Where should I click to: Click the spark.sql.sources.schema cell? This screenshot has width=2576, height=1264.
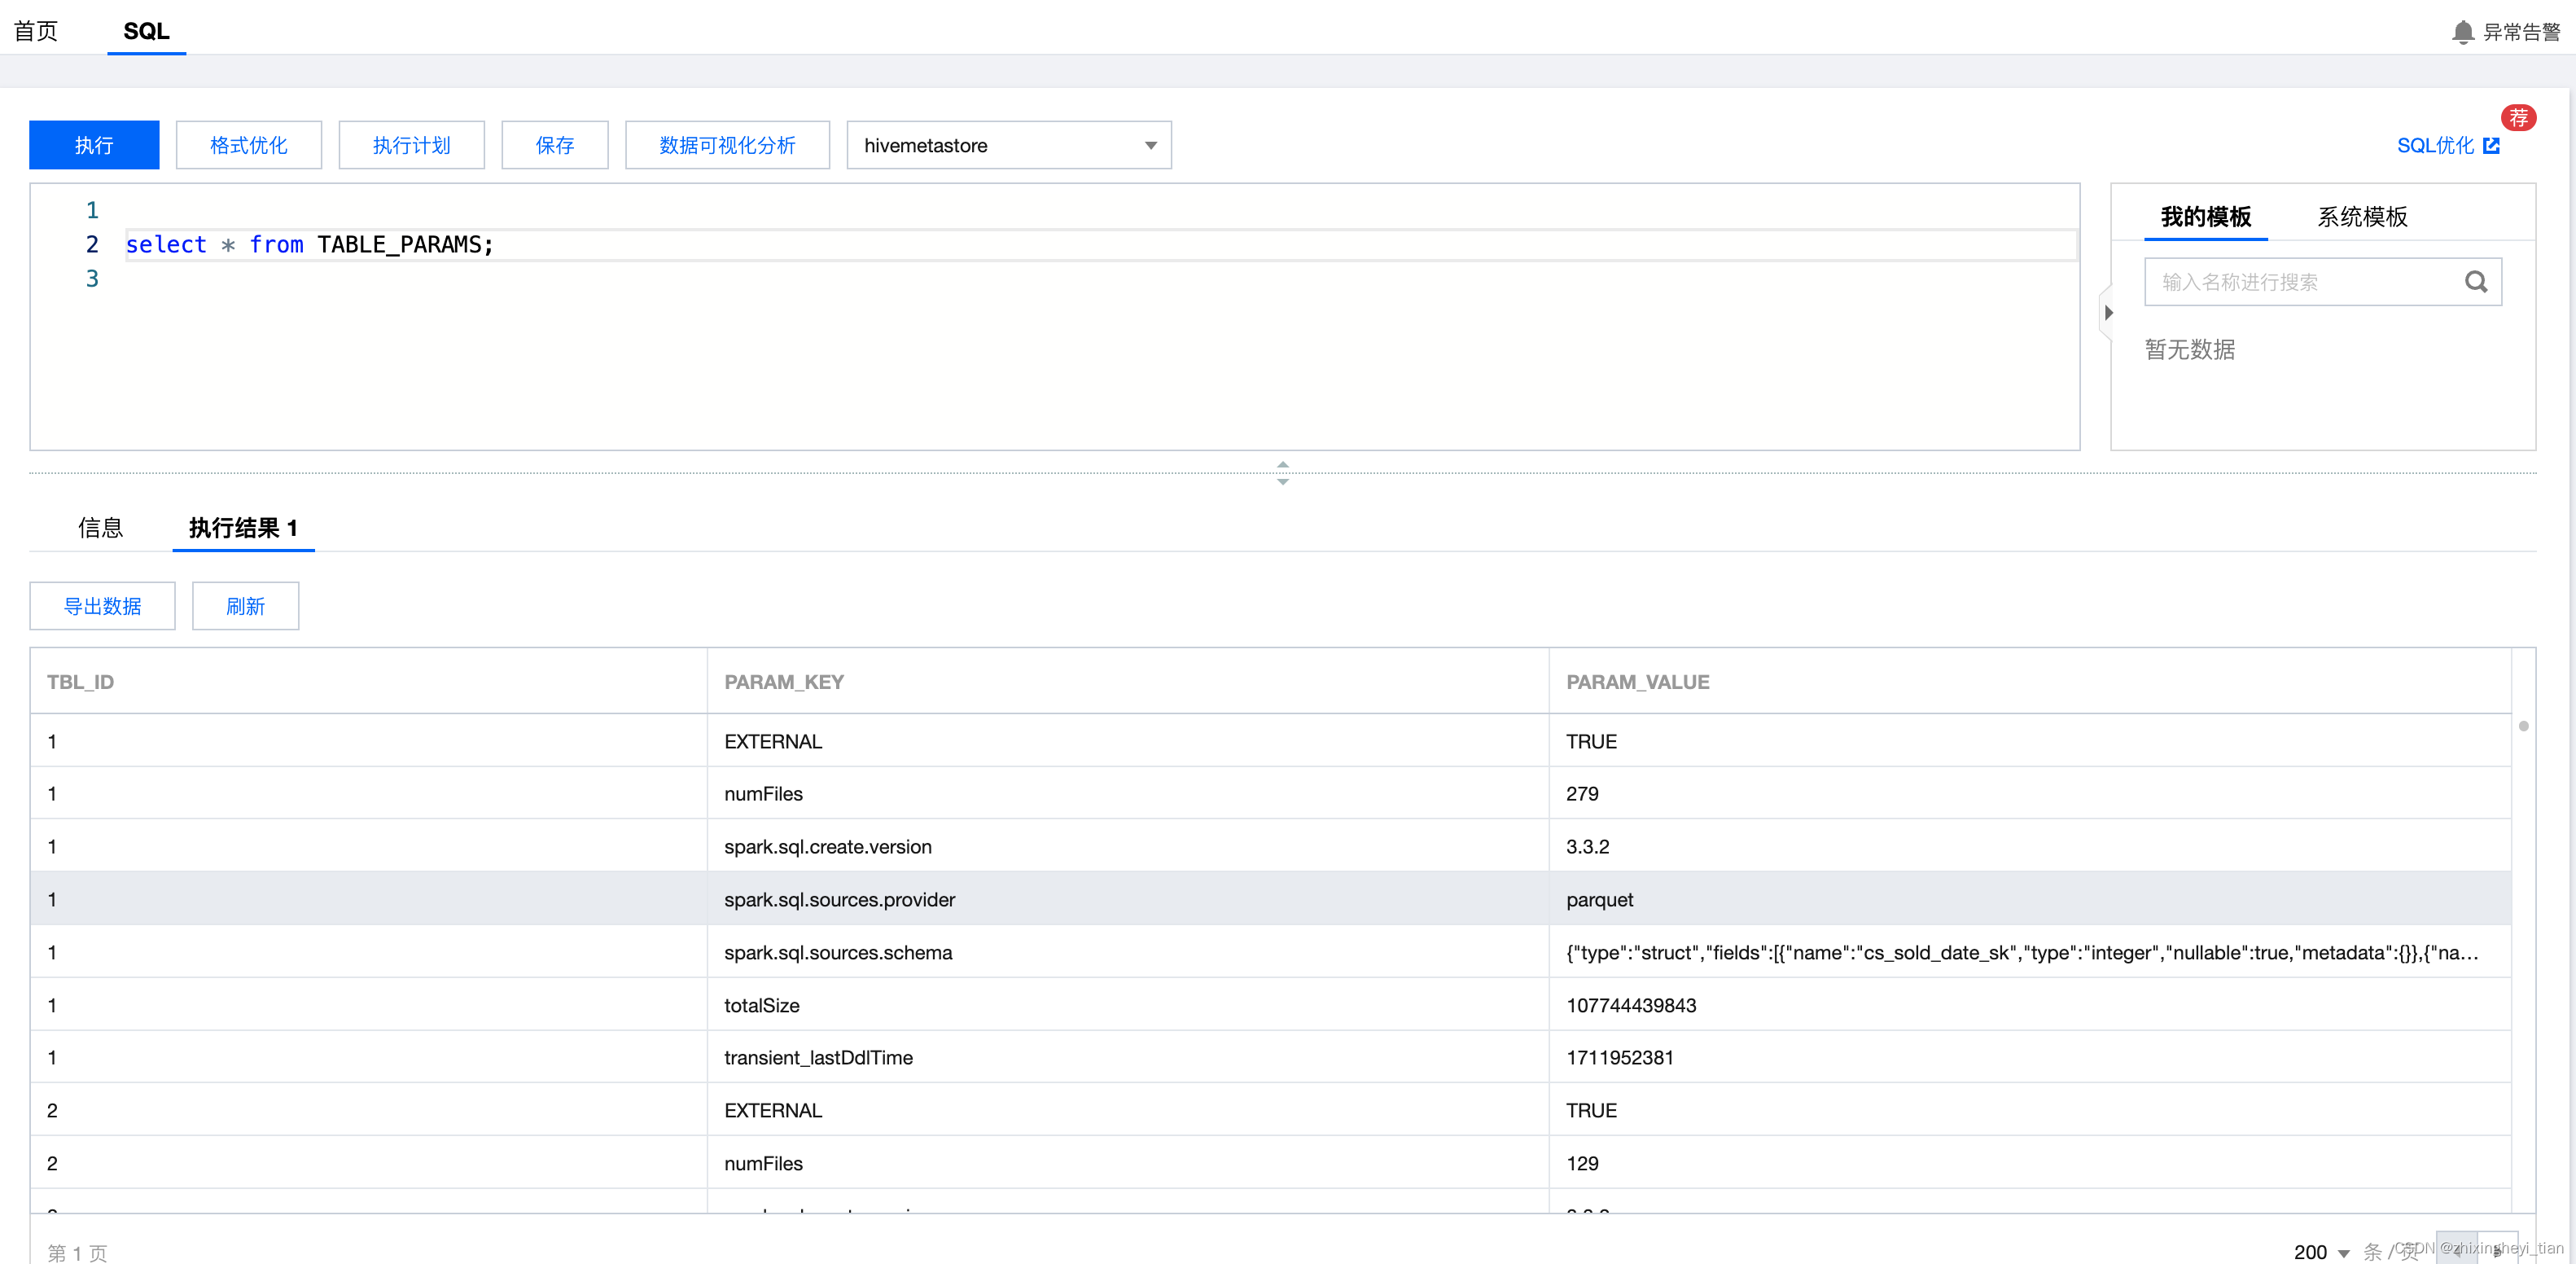tap(1128, 952)
